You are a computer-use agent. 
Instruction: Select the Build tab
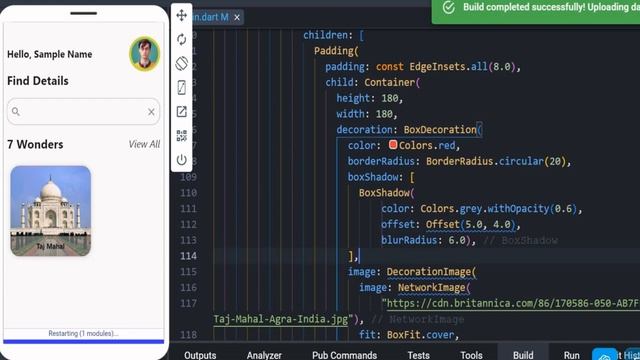click(523, 355)
